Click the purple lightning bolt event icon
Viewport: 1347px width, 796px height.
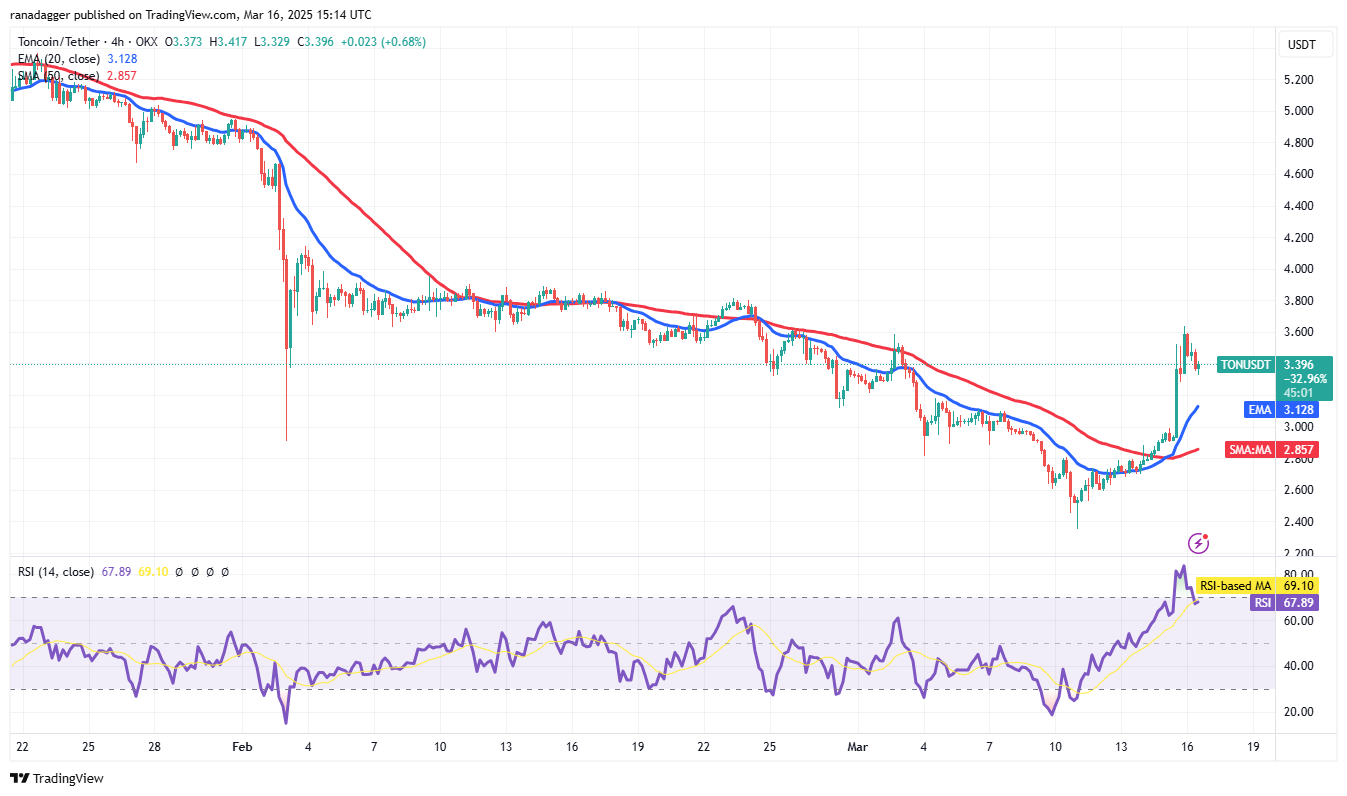1198,543
